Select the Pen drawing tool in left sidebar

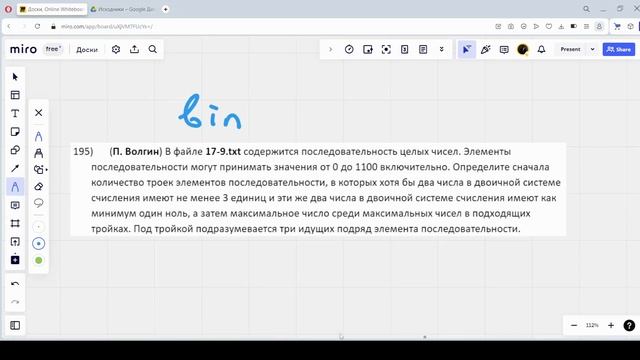[x=15, y=187]
